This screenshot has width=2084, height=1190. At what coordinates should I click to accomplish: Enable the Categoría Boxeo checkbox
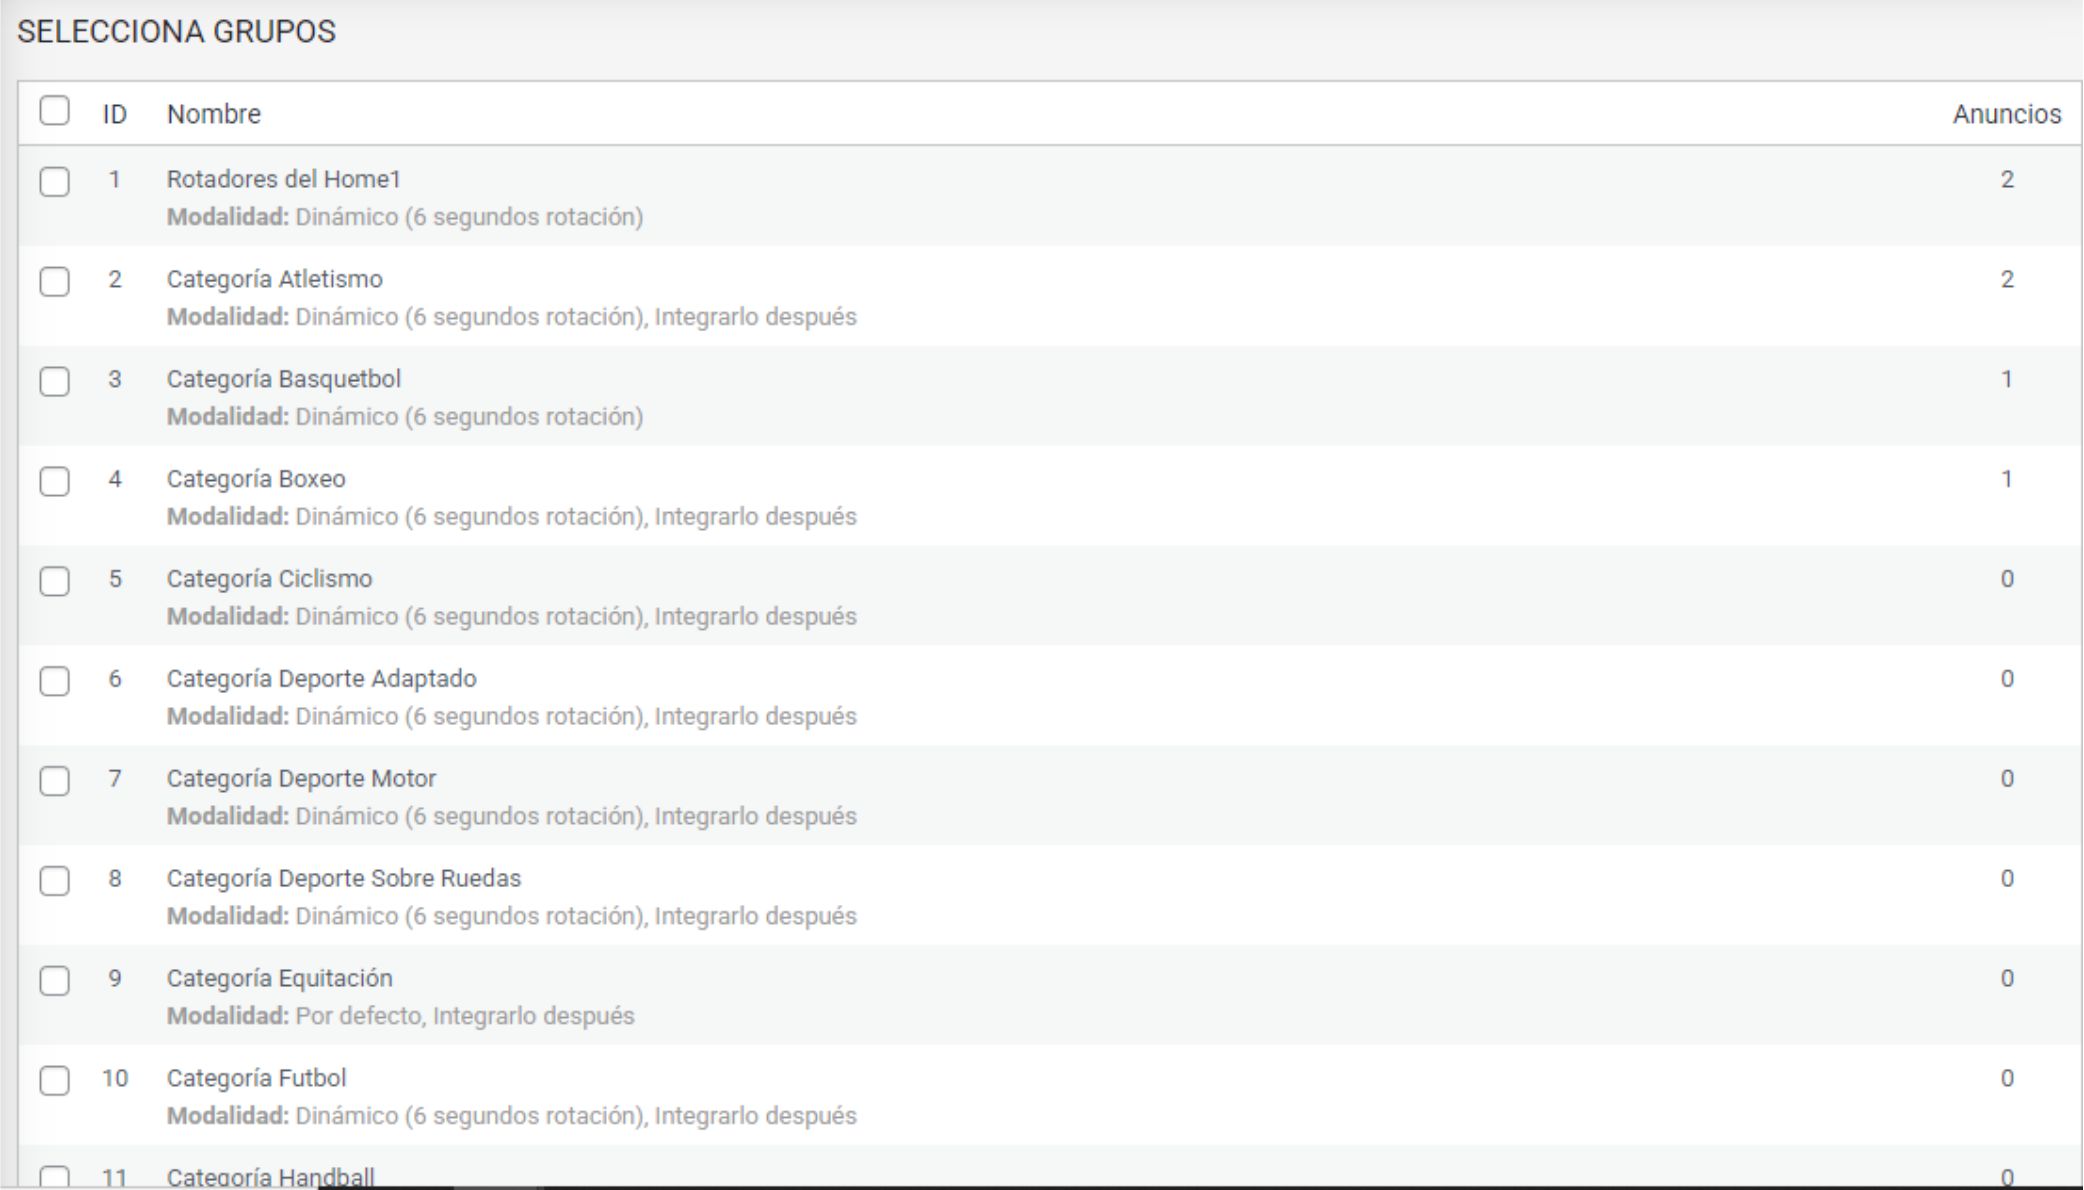[55, 482]
